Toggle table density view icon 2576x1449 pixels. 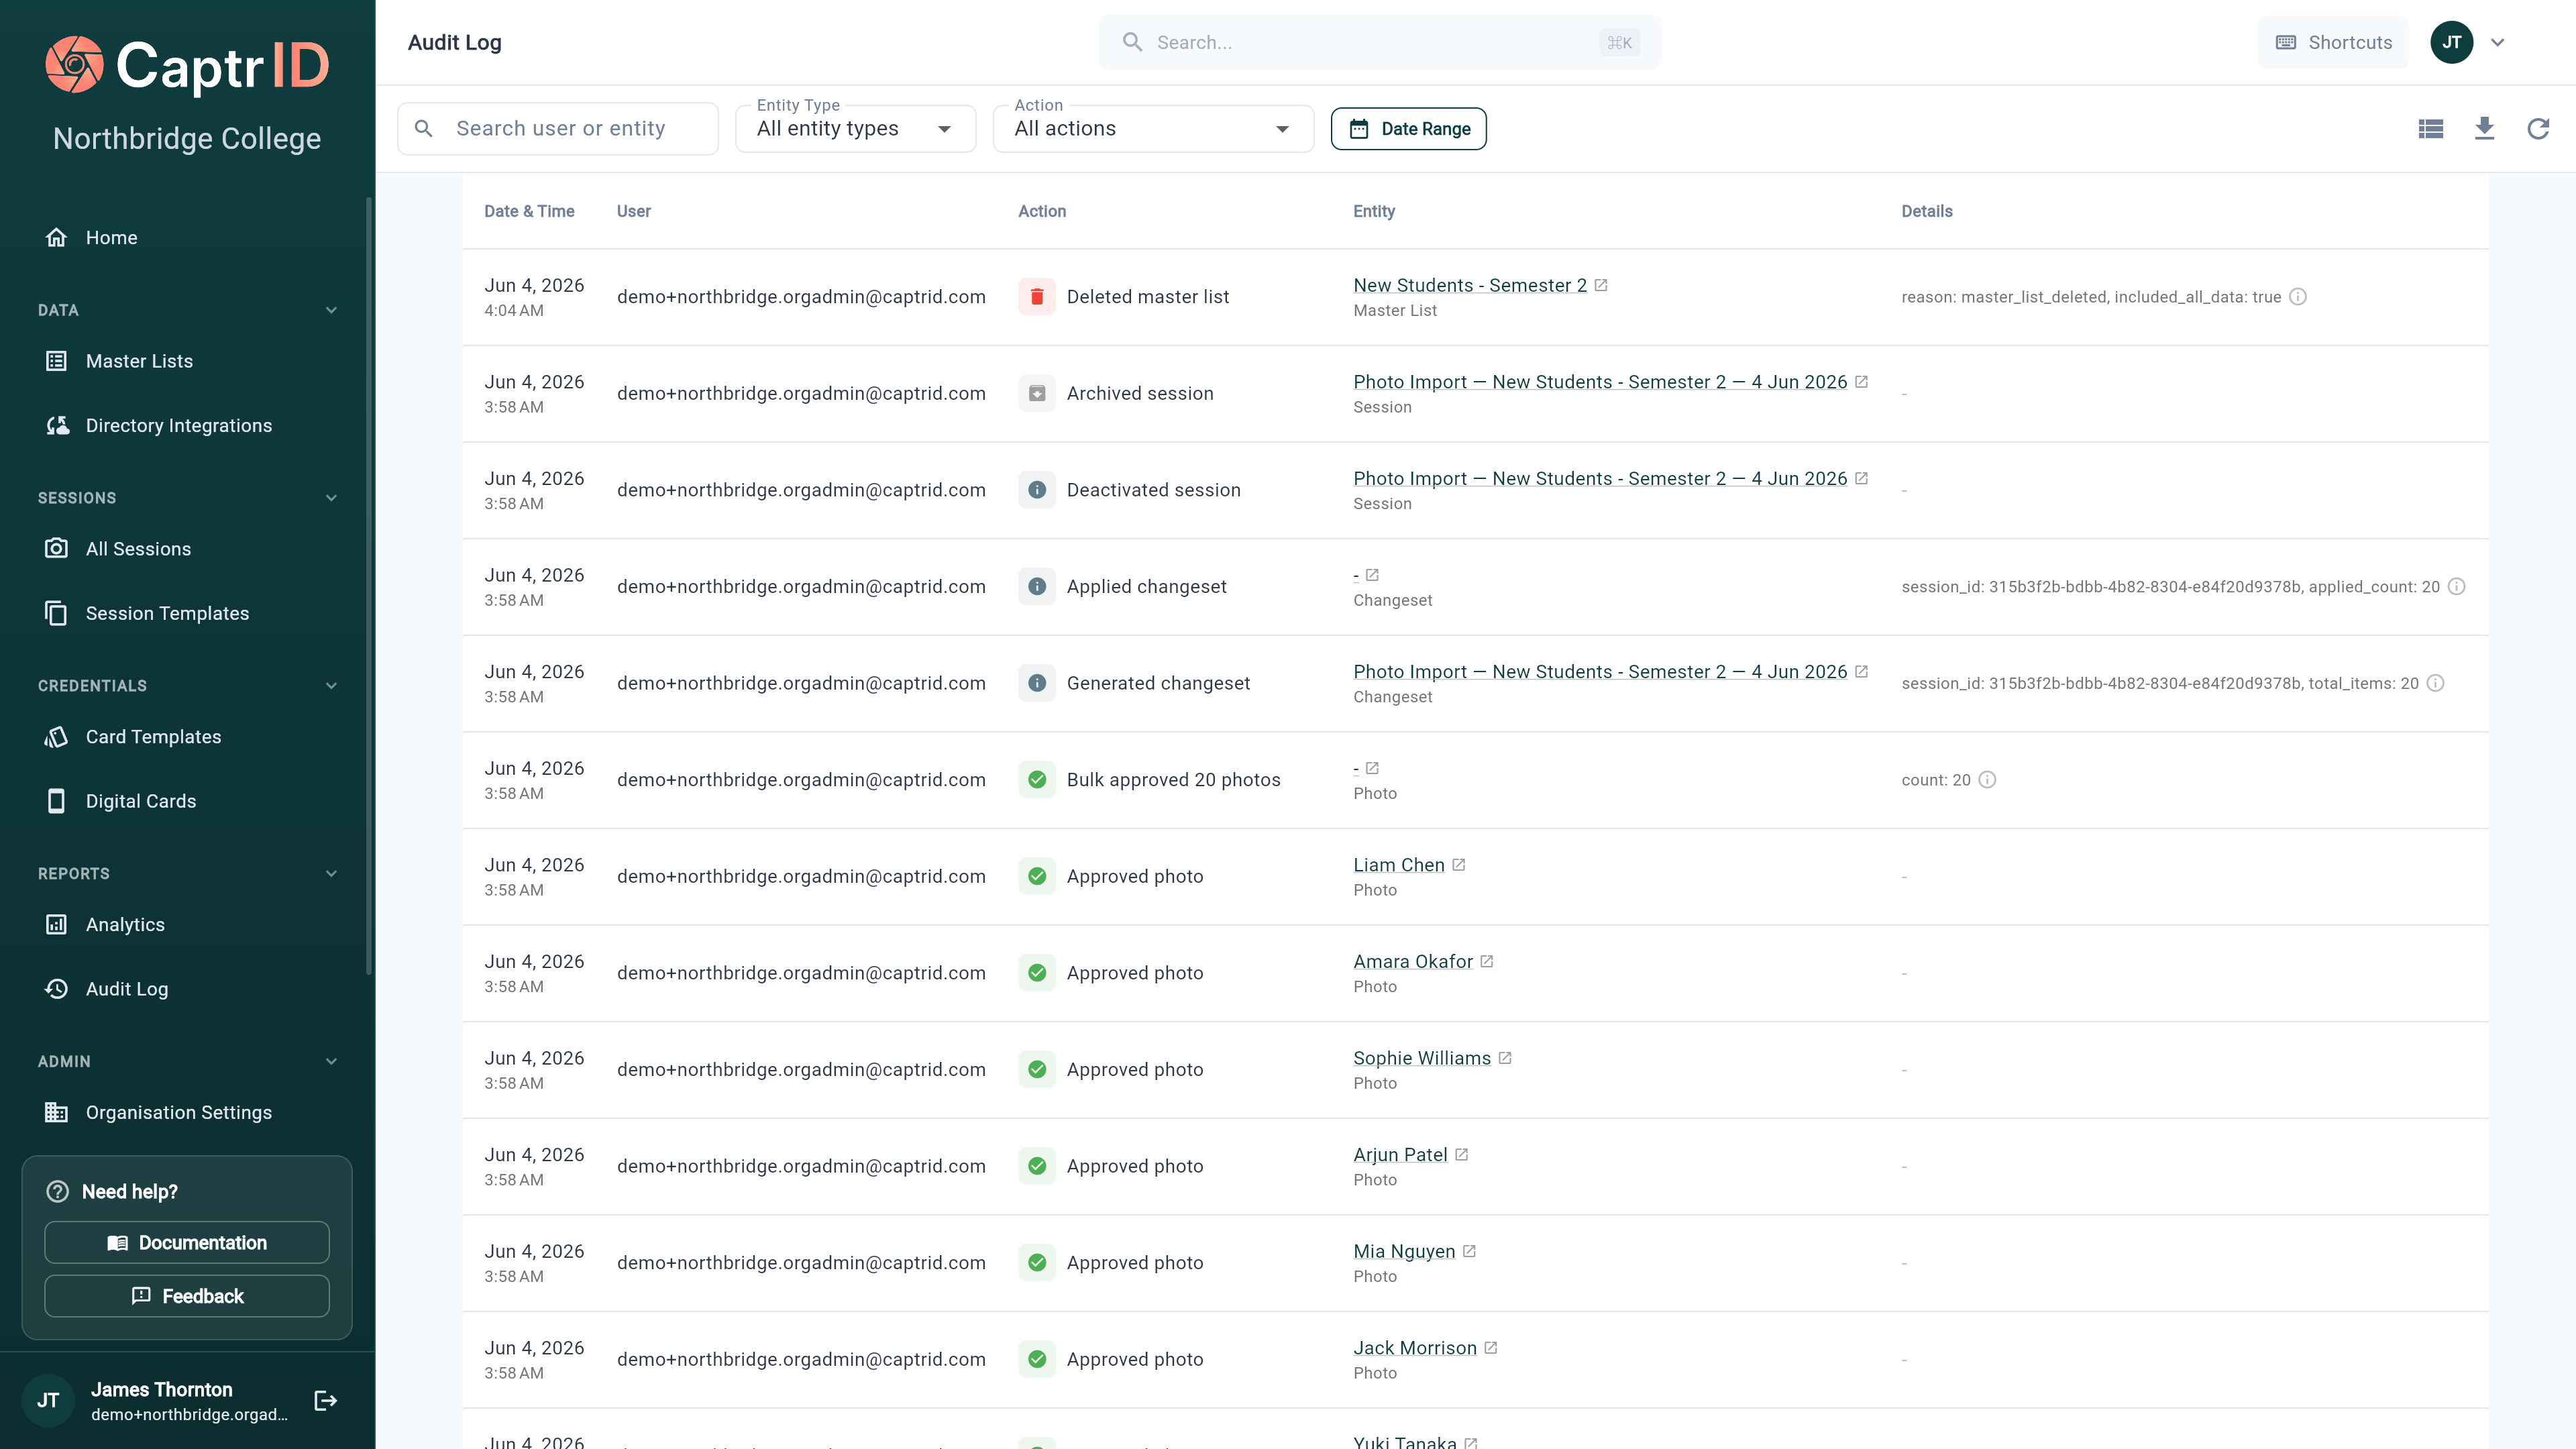coord(2431,128)
